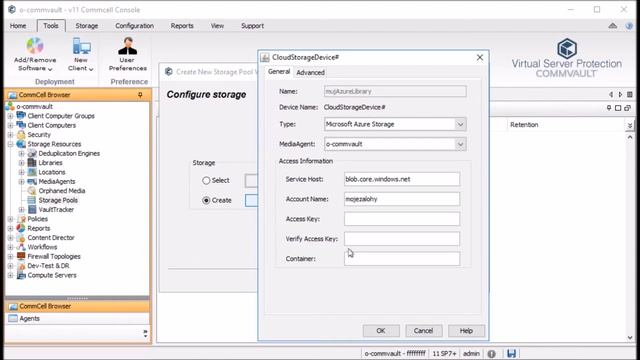Click admin user in status bar
Image resolution: width=640 pixels, height=360 pixels.
pos(471,353)
